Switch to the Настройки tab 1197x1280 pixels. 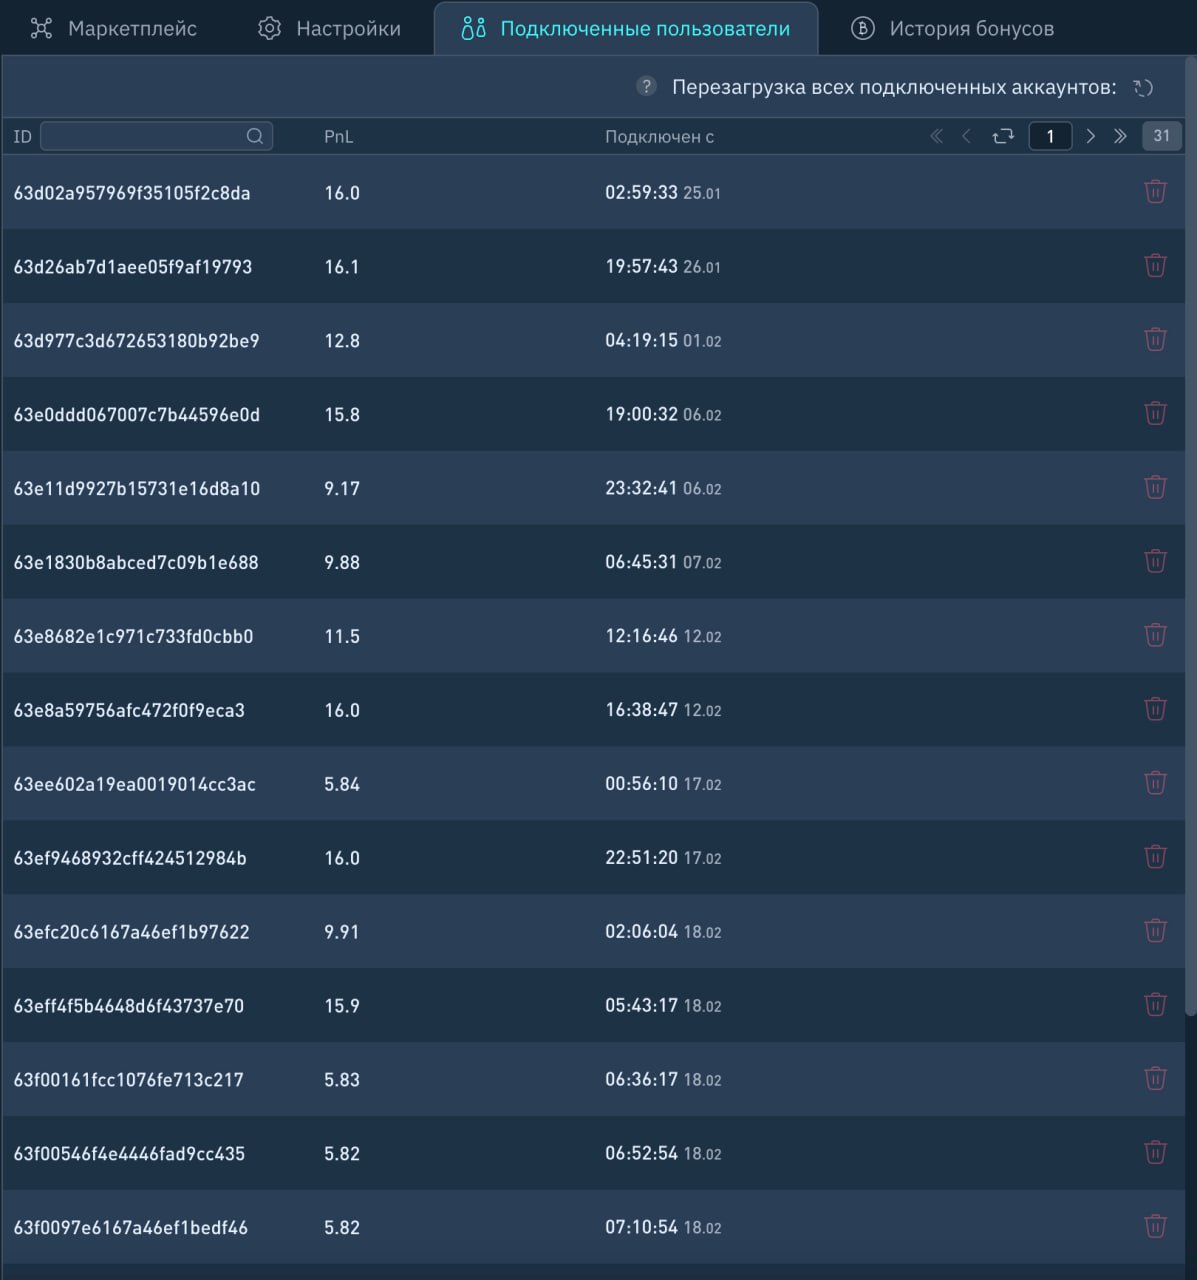pos(329,29)
